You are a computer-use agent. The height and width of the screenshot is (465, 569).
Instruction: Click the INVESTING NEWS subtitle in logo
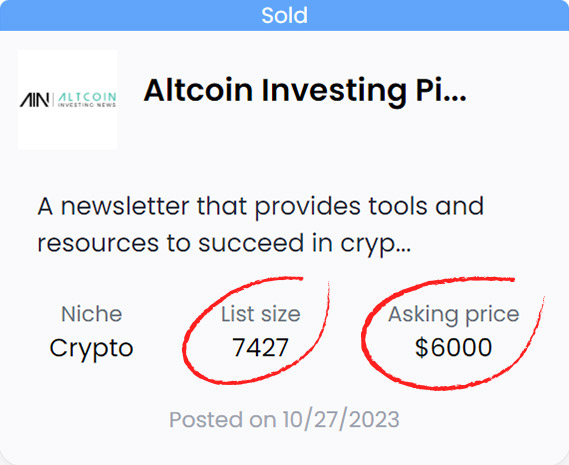[87, 105]
